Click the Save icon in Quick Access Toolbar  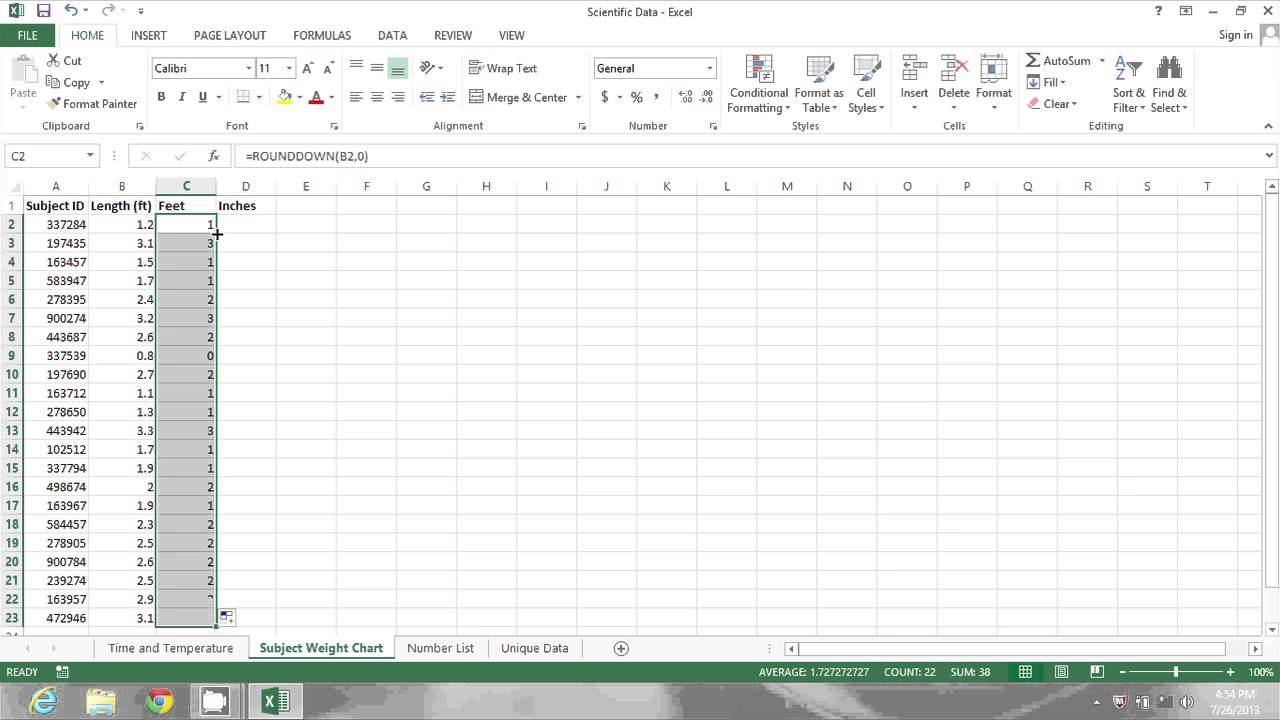[x=43, y=11]
